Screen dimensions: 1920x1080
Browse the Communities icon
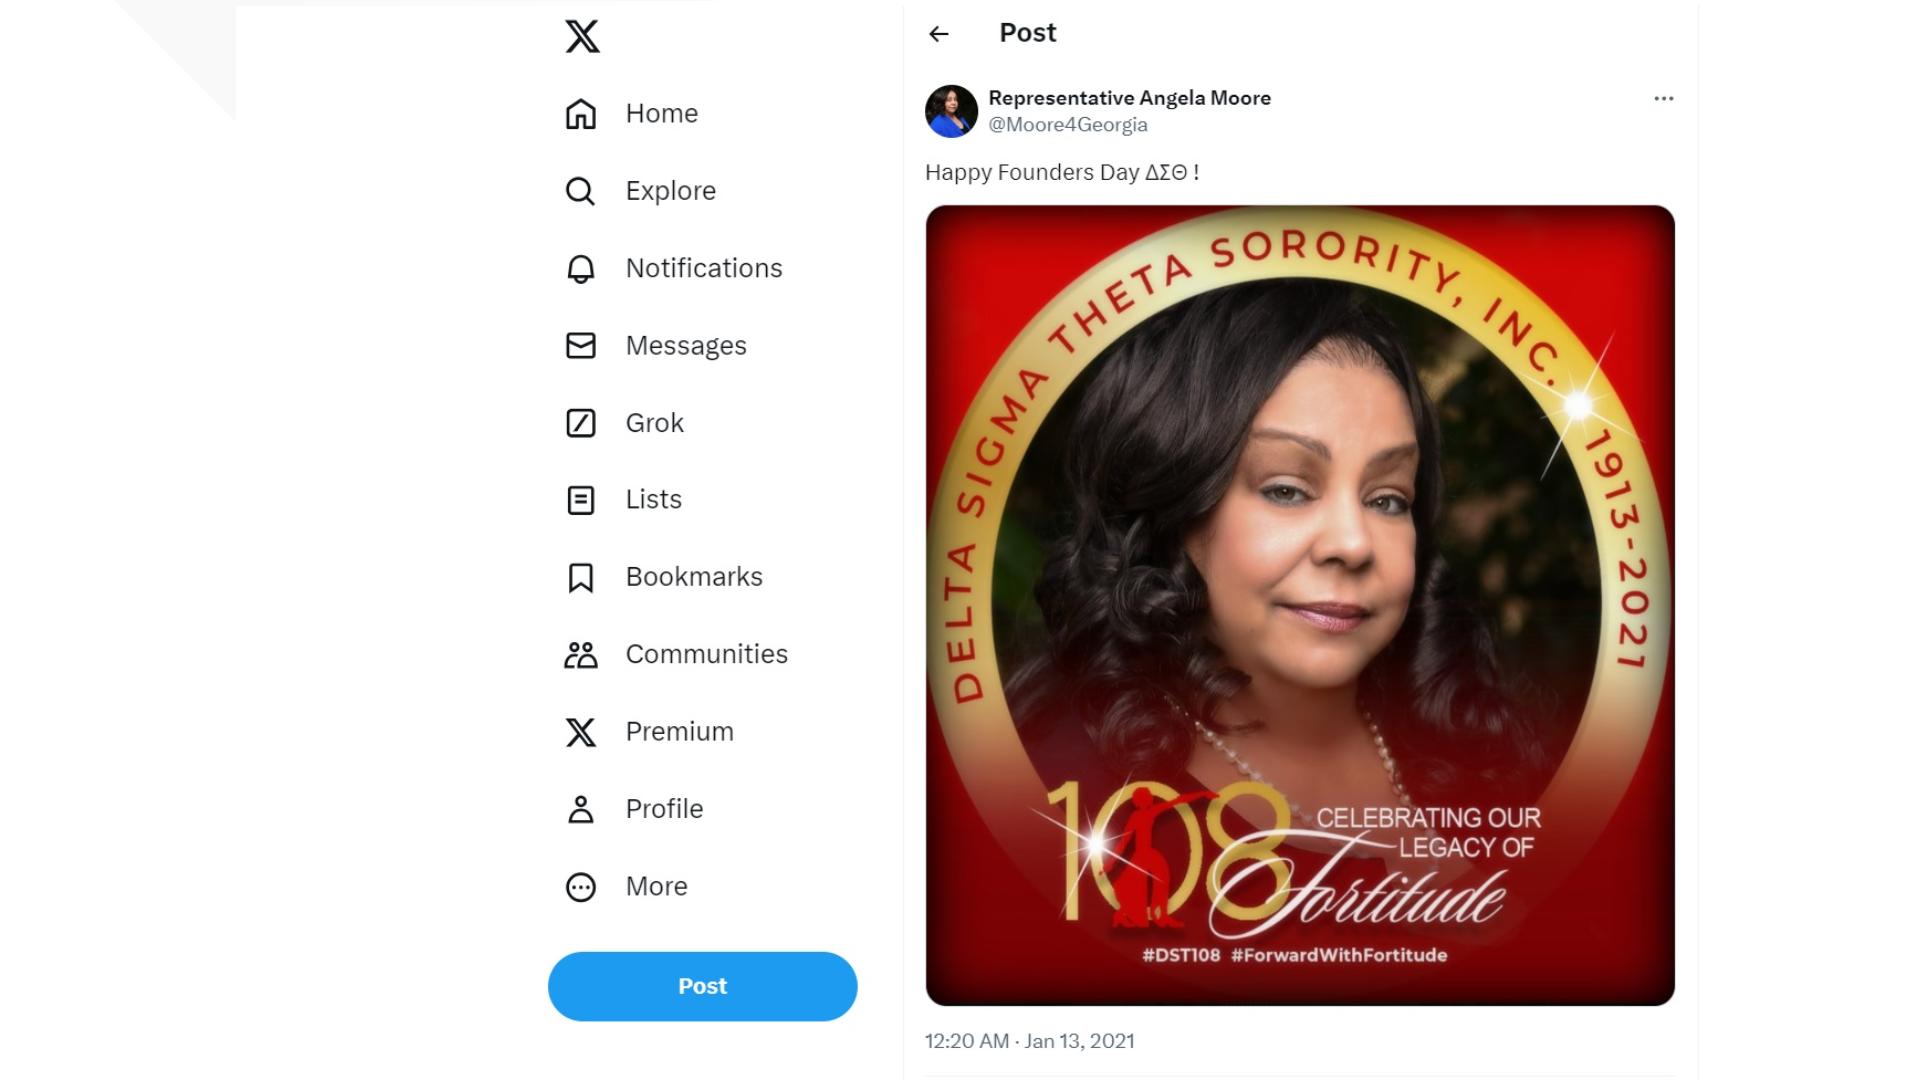(581, 653)
